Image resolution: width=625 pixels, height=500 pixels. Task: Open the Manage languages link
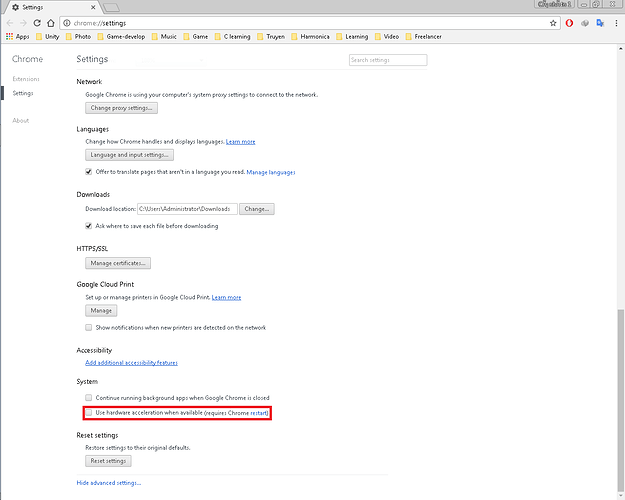[271, 172]
